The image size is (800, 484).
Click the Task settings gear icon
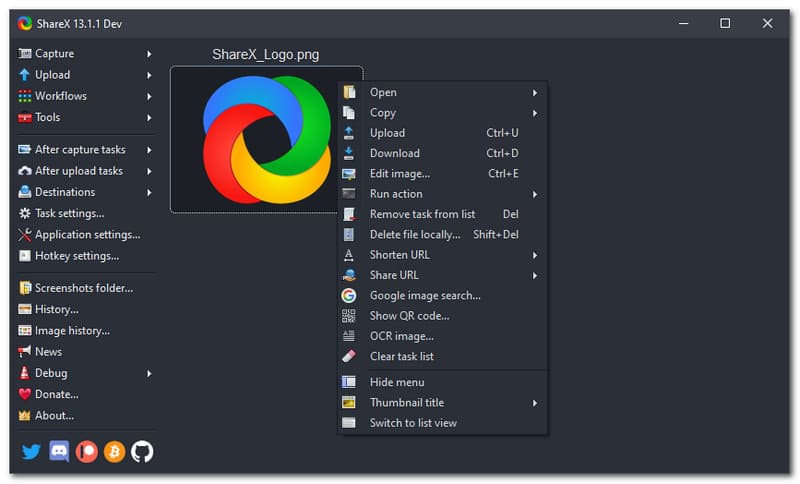tap(24, 213)
